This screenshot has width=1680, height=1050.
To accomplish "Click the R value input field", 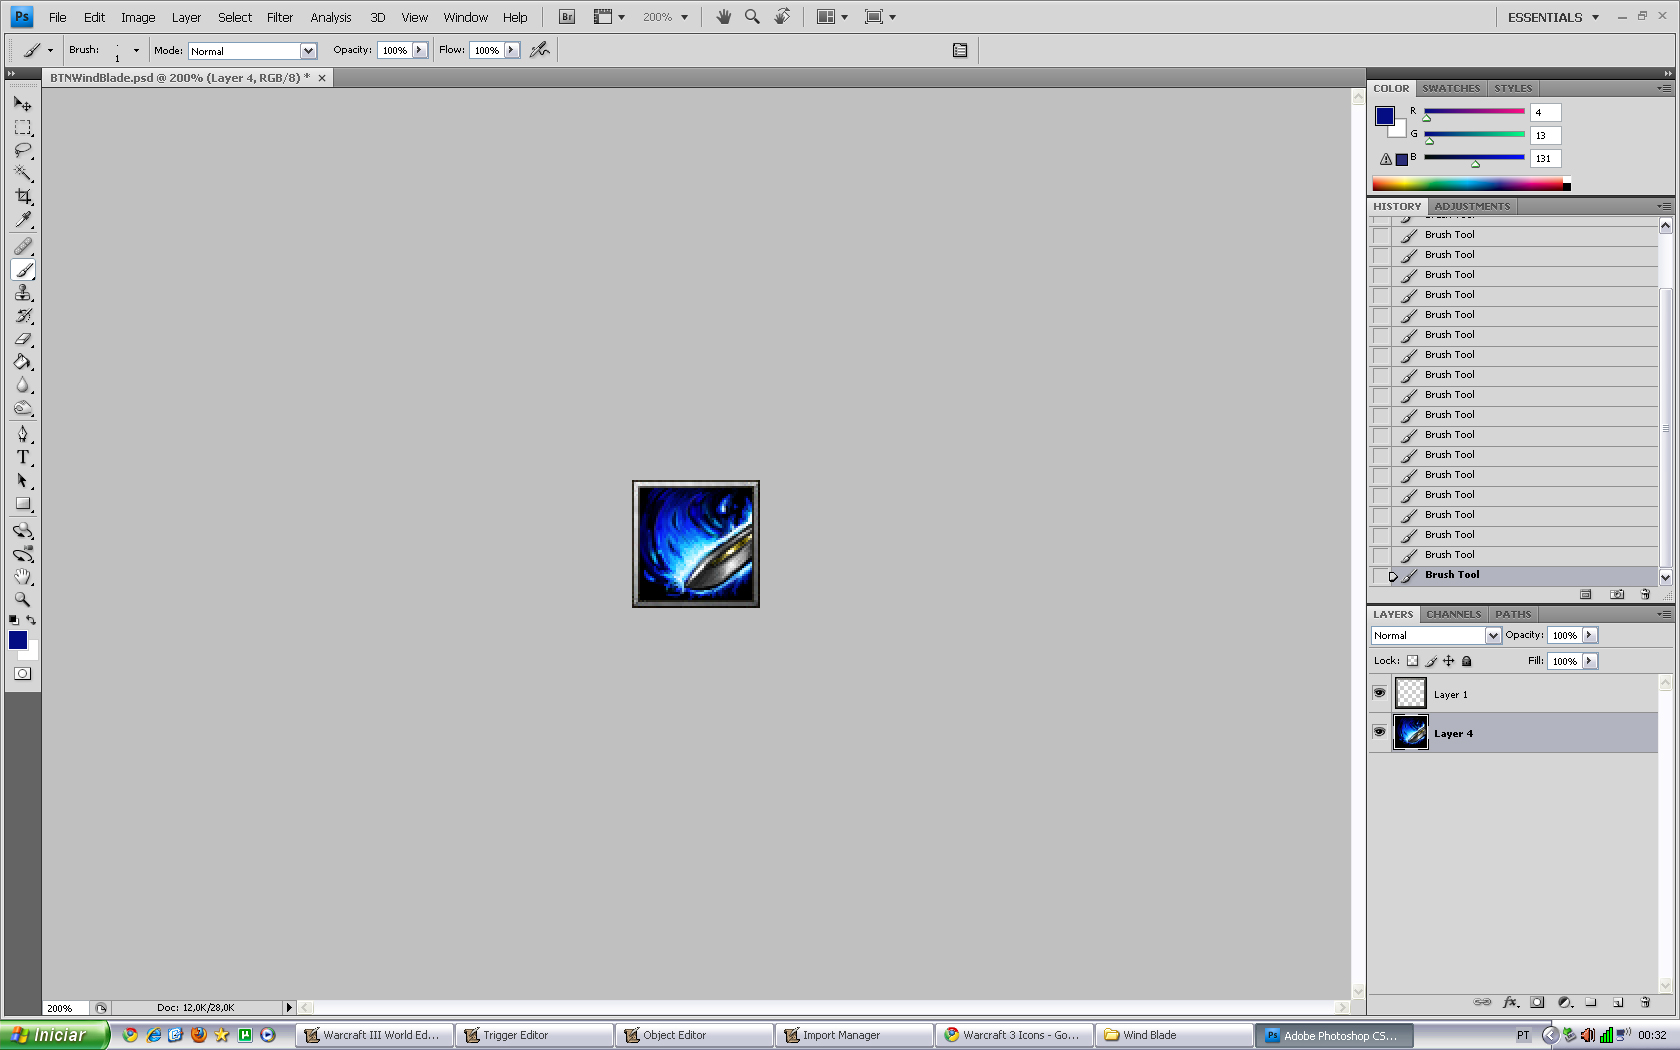I will point(1545,112).
